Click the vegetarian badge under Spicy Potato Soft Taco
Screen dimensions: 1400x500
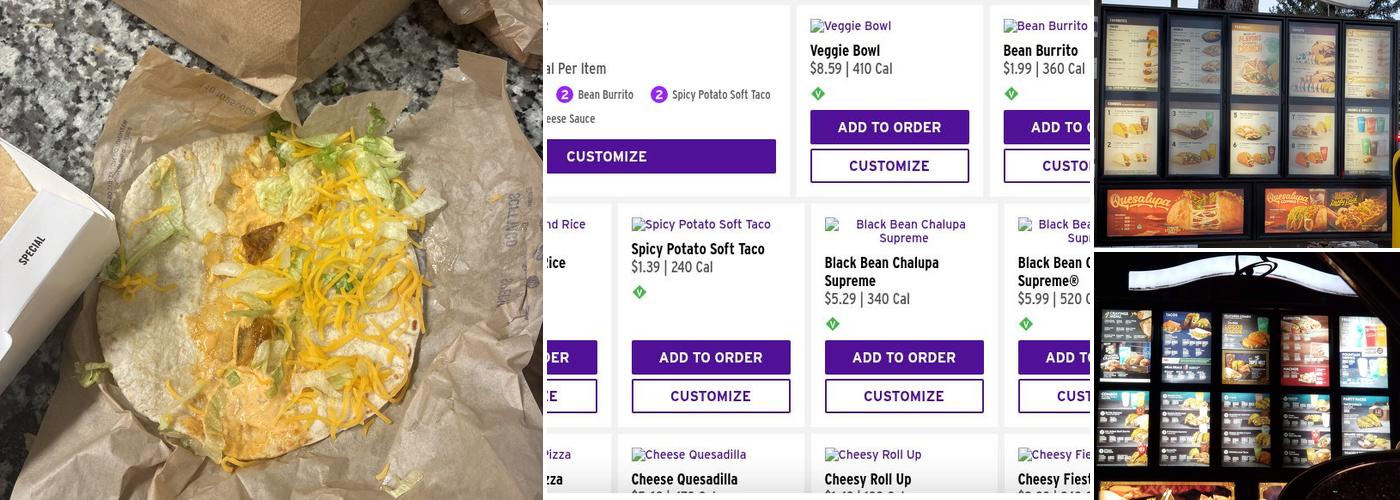[639, 293]
